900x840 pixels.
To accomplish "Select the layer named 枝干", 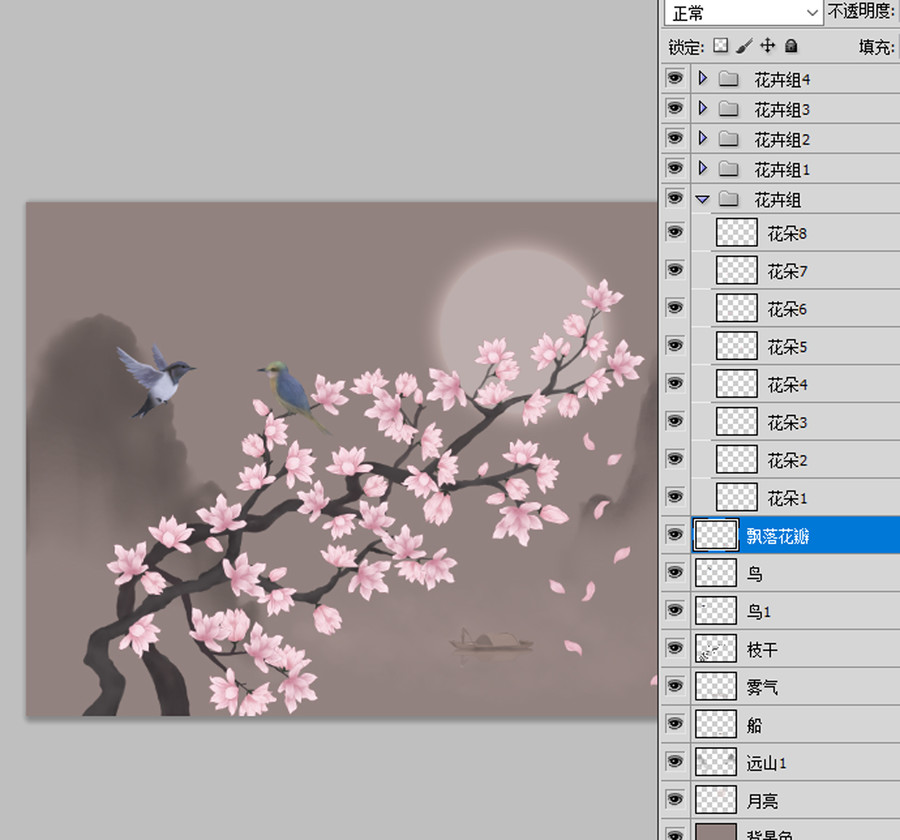I will (762, 650).
